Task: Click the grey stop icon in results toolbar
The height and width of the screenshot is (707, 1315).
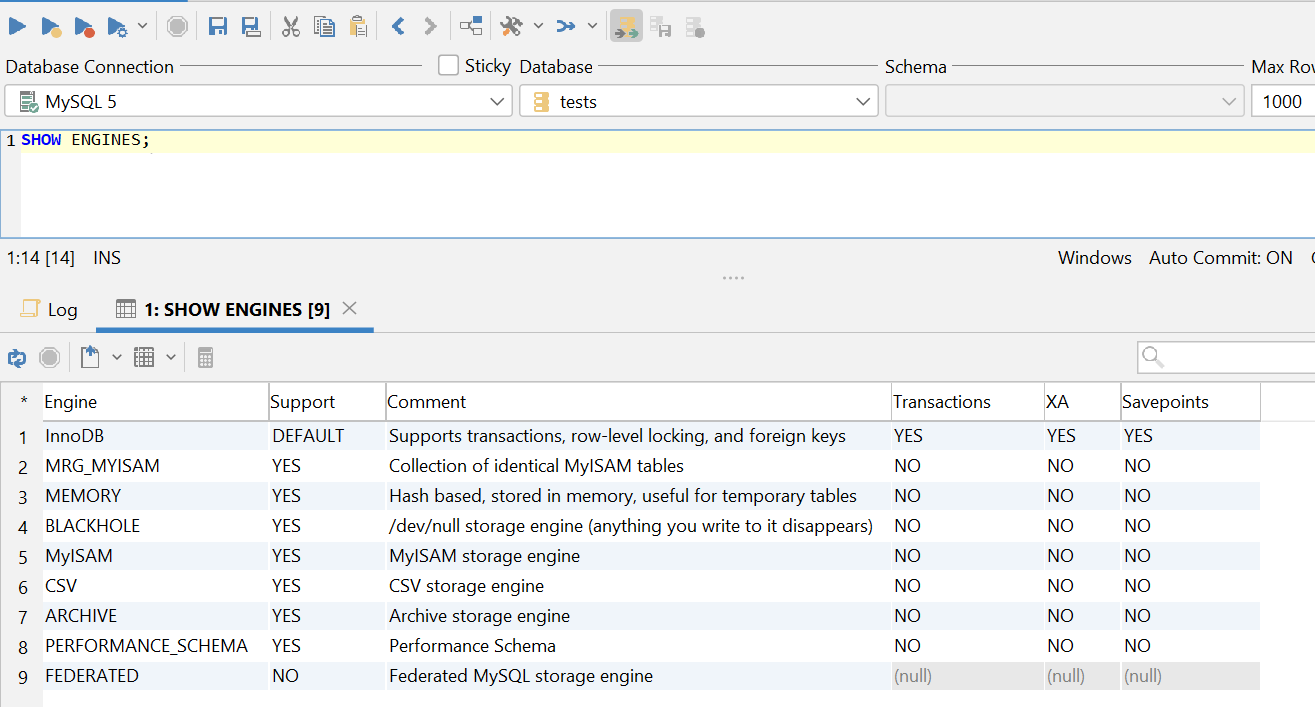Action: pos(49,358)
